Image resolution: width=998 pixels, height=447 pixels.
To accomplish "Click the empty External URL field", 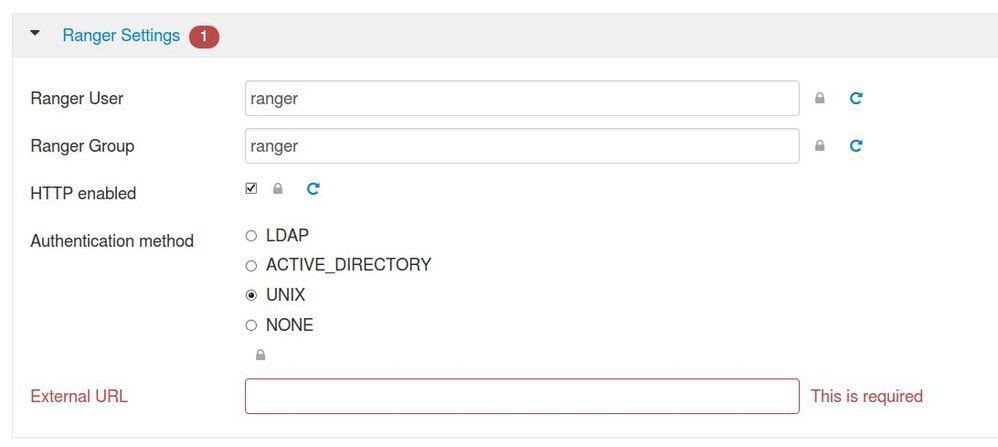I will tap(521, 396).
